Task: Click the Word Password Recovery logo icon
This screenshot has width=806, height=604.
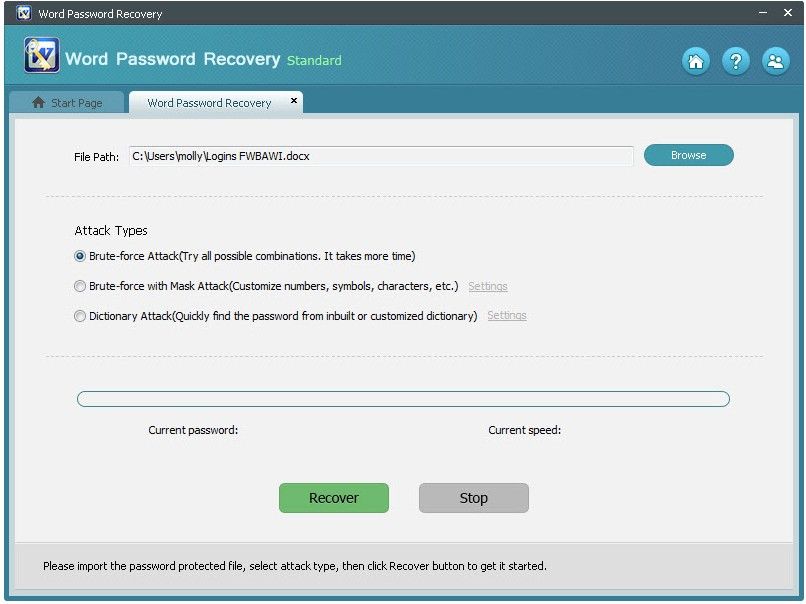Action: [x=42, y=55]
